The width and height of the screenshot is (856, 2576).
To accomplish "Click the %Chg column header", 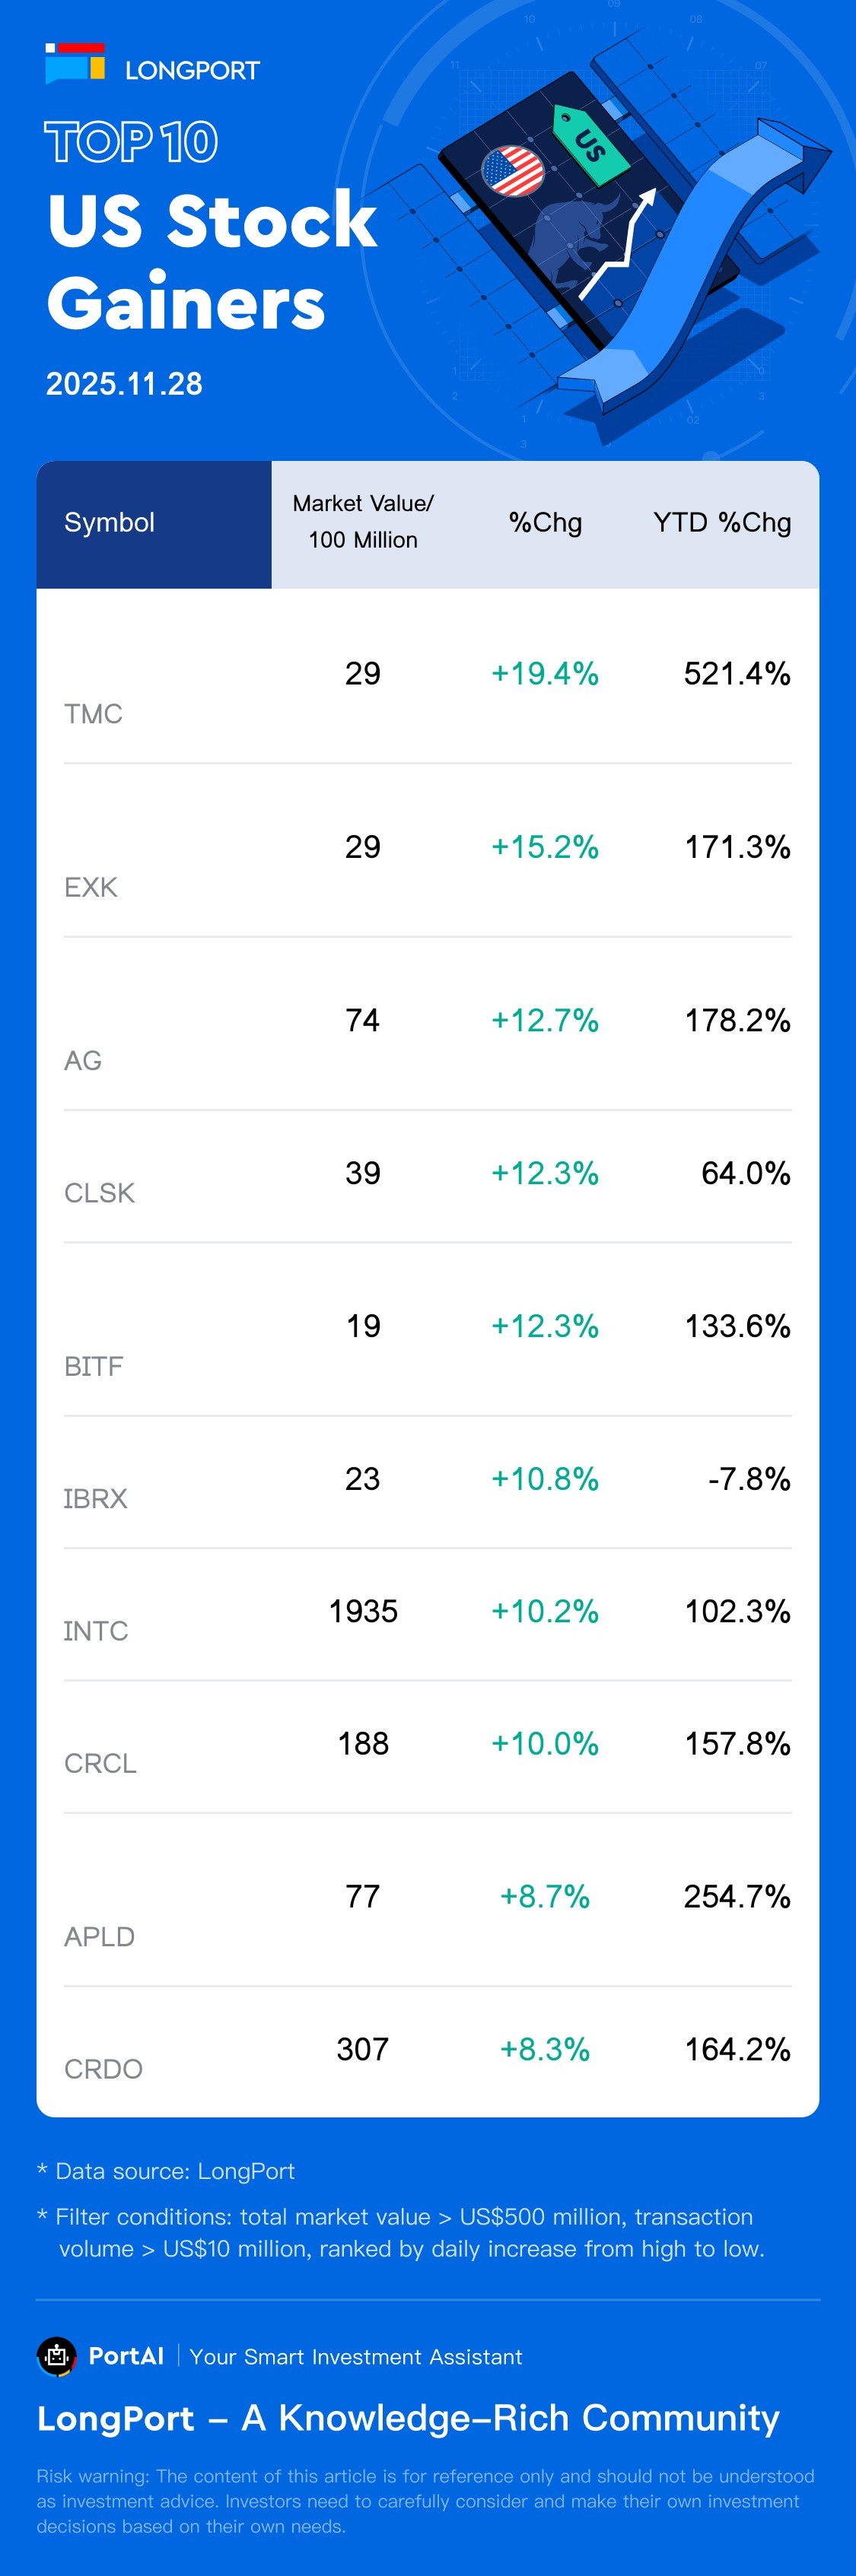I will (x=545, y=522).
